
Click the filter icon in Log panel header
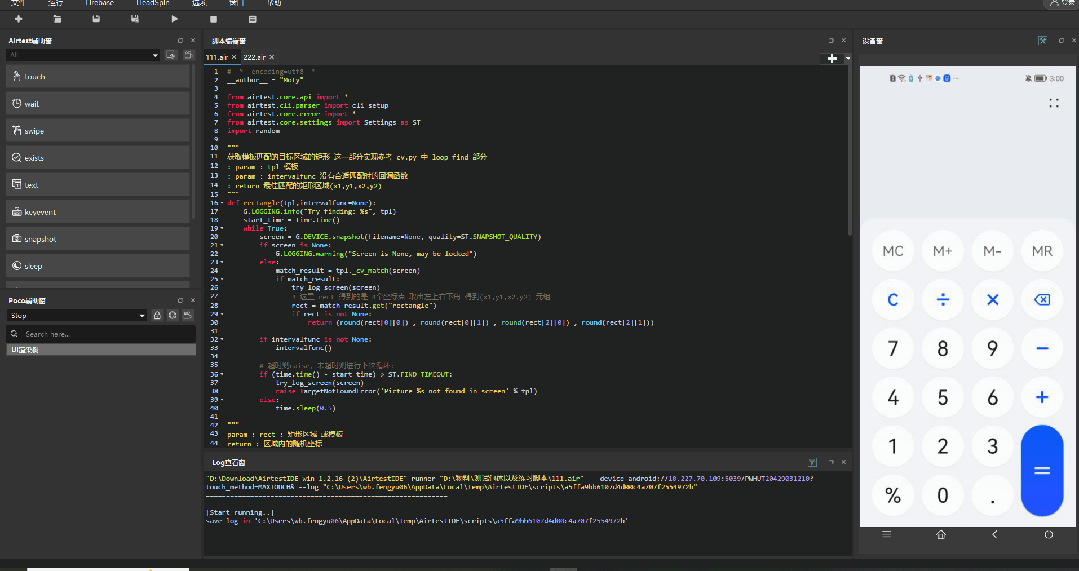[813, 462]
